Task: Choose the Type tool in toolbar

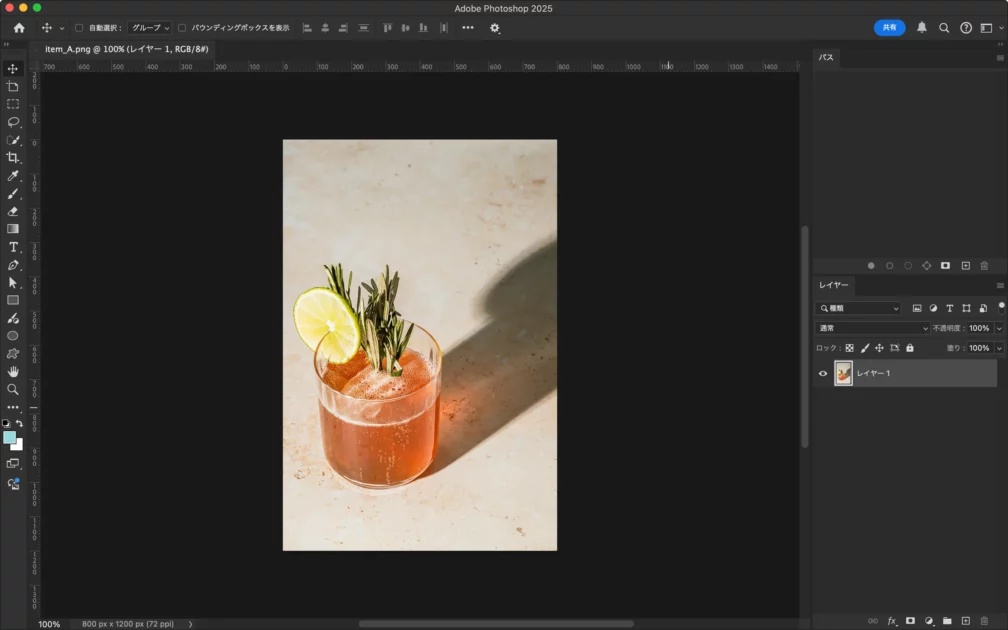Action: 13,247
